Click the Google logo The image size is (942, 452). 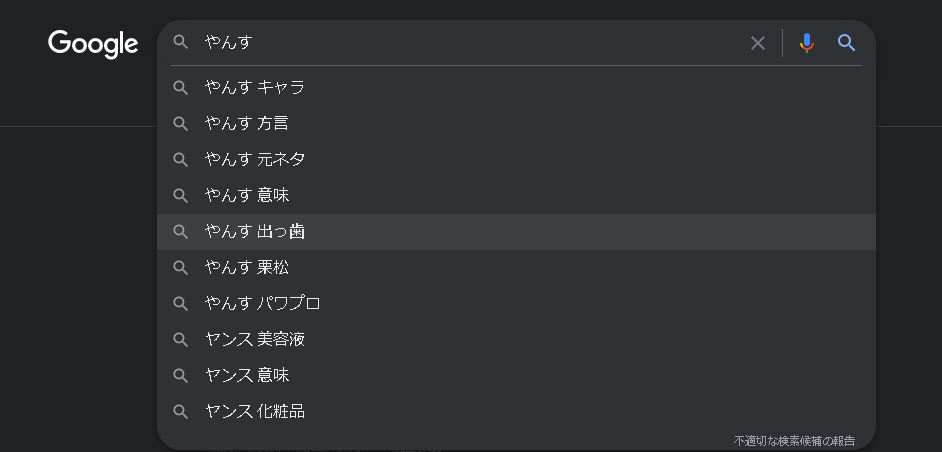(93, 44)
